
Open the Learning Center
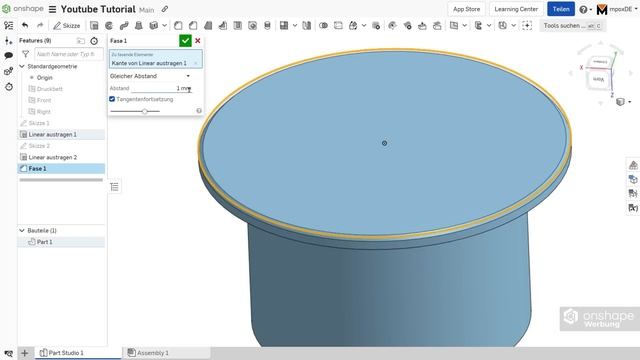516,9
